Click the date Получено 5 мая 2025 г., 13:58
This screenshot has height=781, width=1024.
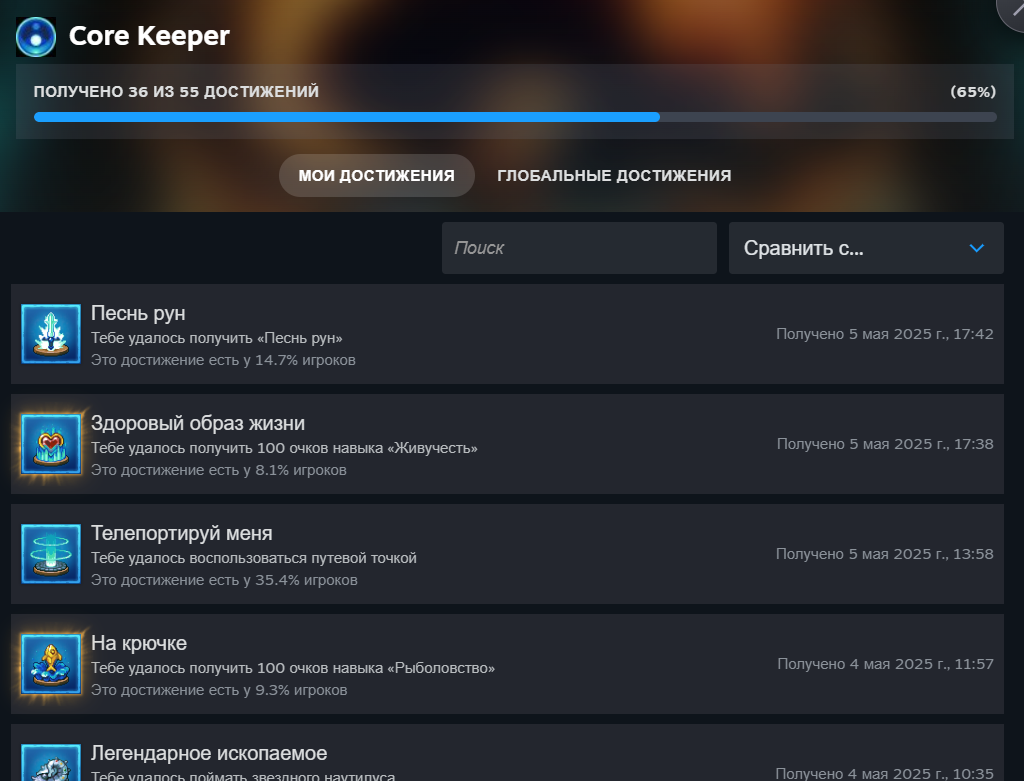[x=885, y=554]
